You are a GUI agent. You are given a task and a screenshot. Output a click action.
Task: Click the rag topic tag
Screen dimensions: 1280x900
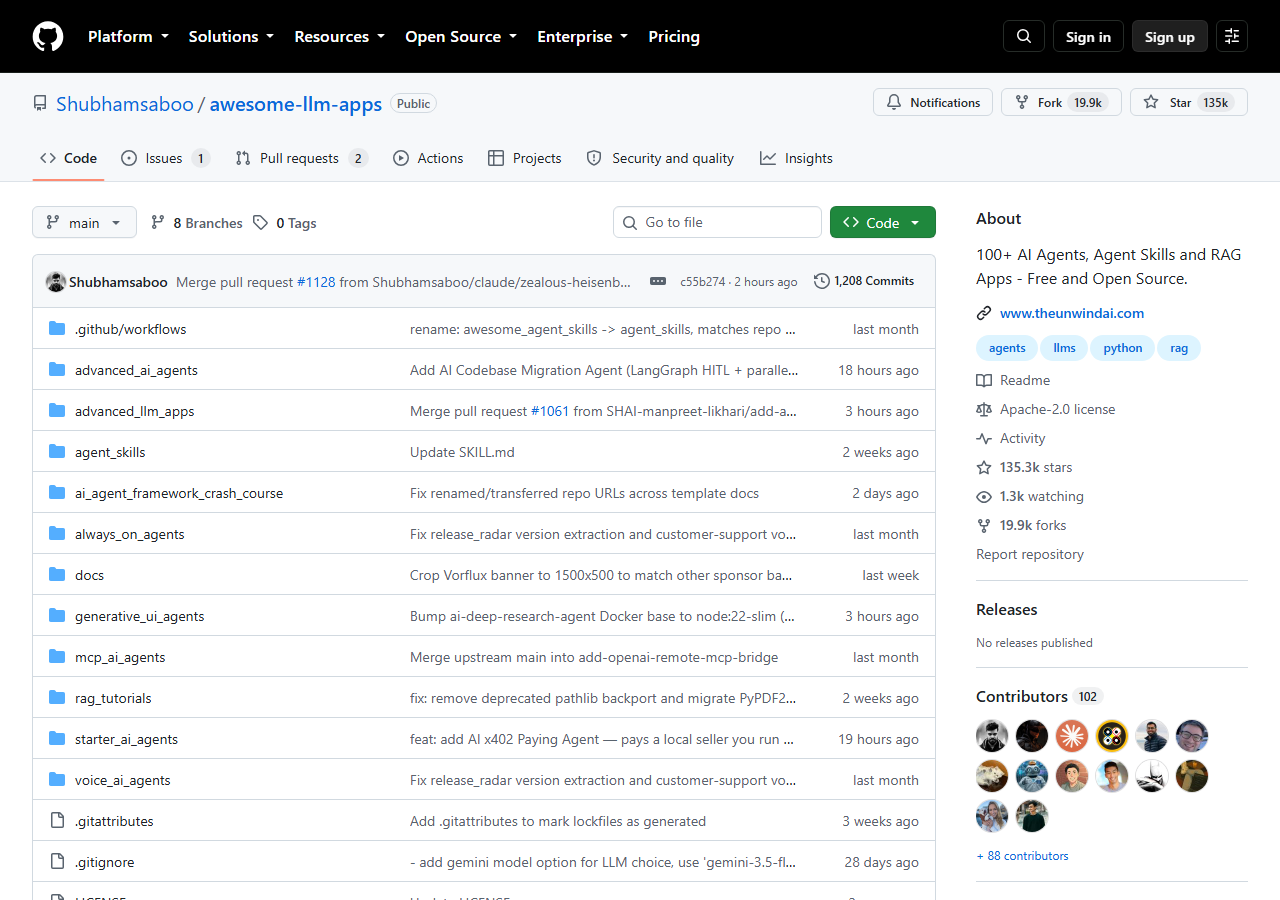(1179, 348)
